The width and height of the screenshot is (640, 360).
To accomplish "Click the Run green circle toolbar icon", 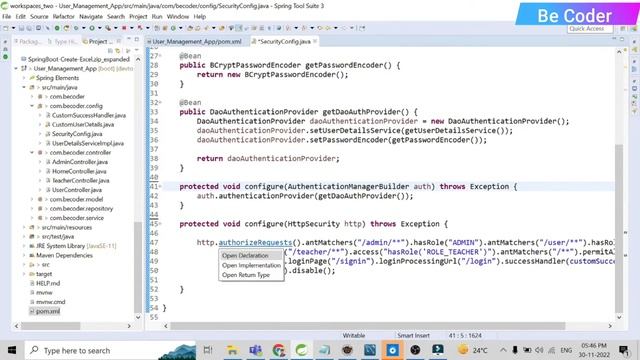I will pyautogui.click(x=92, y=28).
